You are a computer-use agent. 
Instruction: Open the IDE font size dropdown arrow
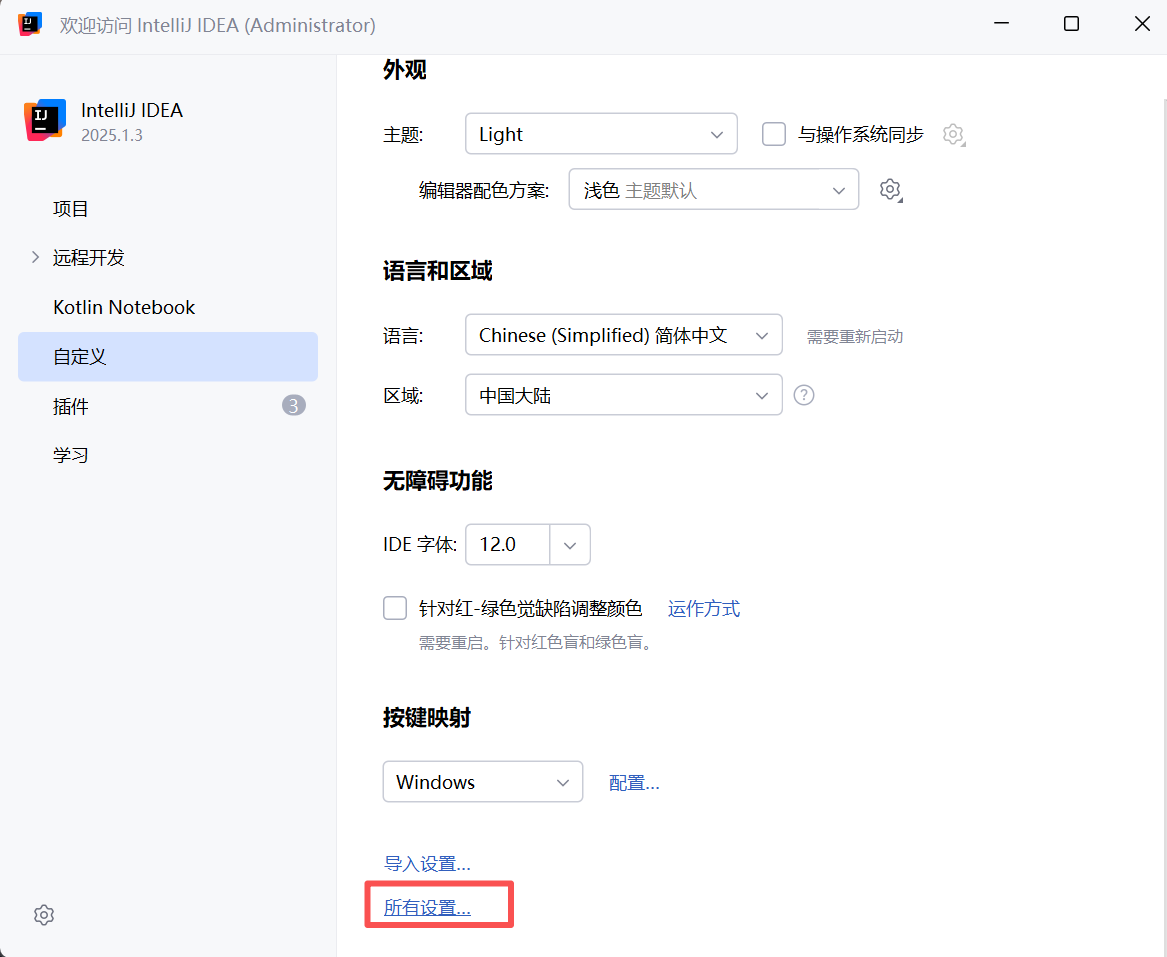point(570,545)
